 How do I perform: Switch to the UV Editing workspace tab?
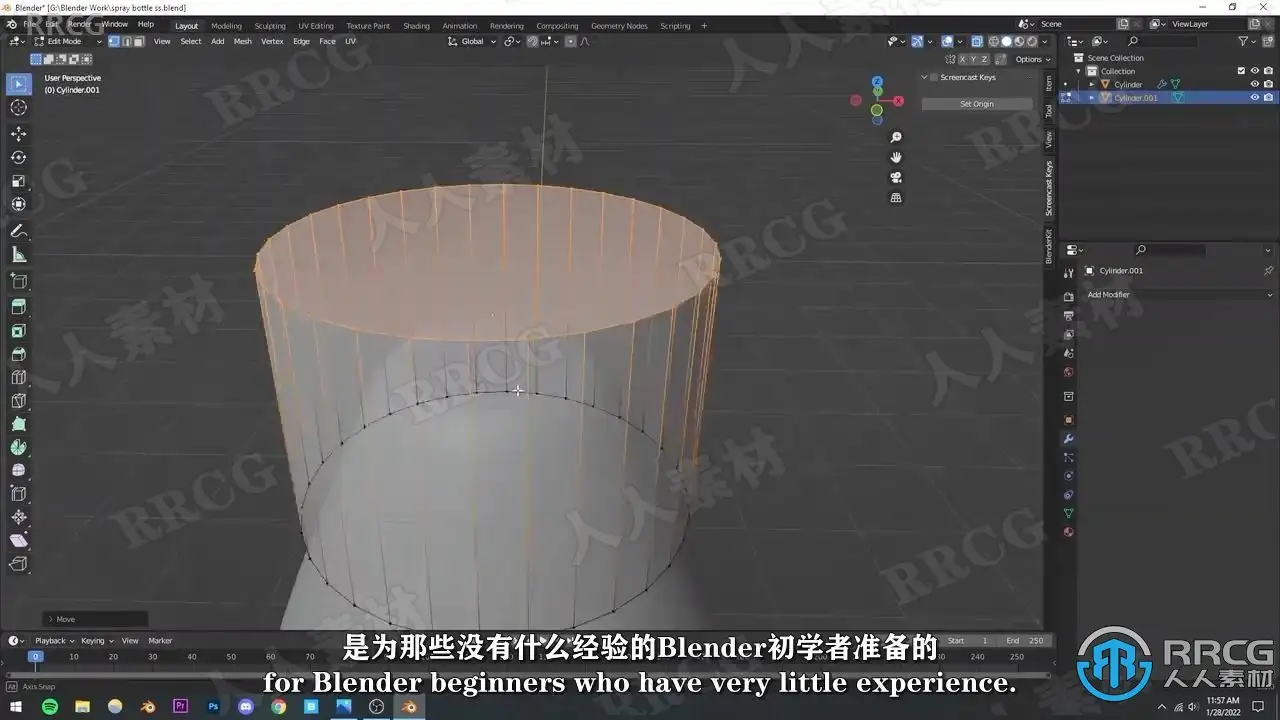(x=316, y=25)
